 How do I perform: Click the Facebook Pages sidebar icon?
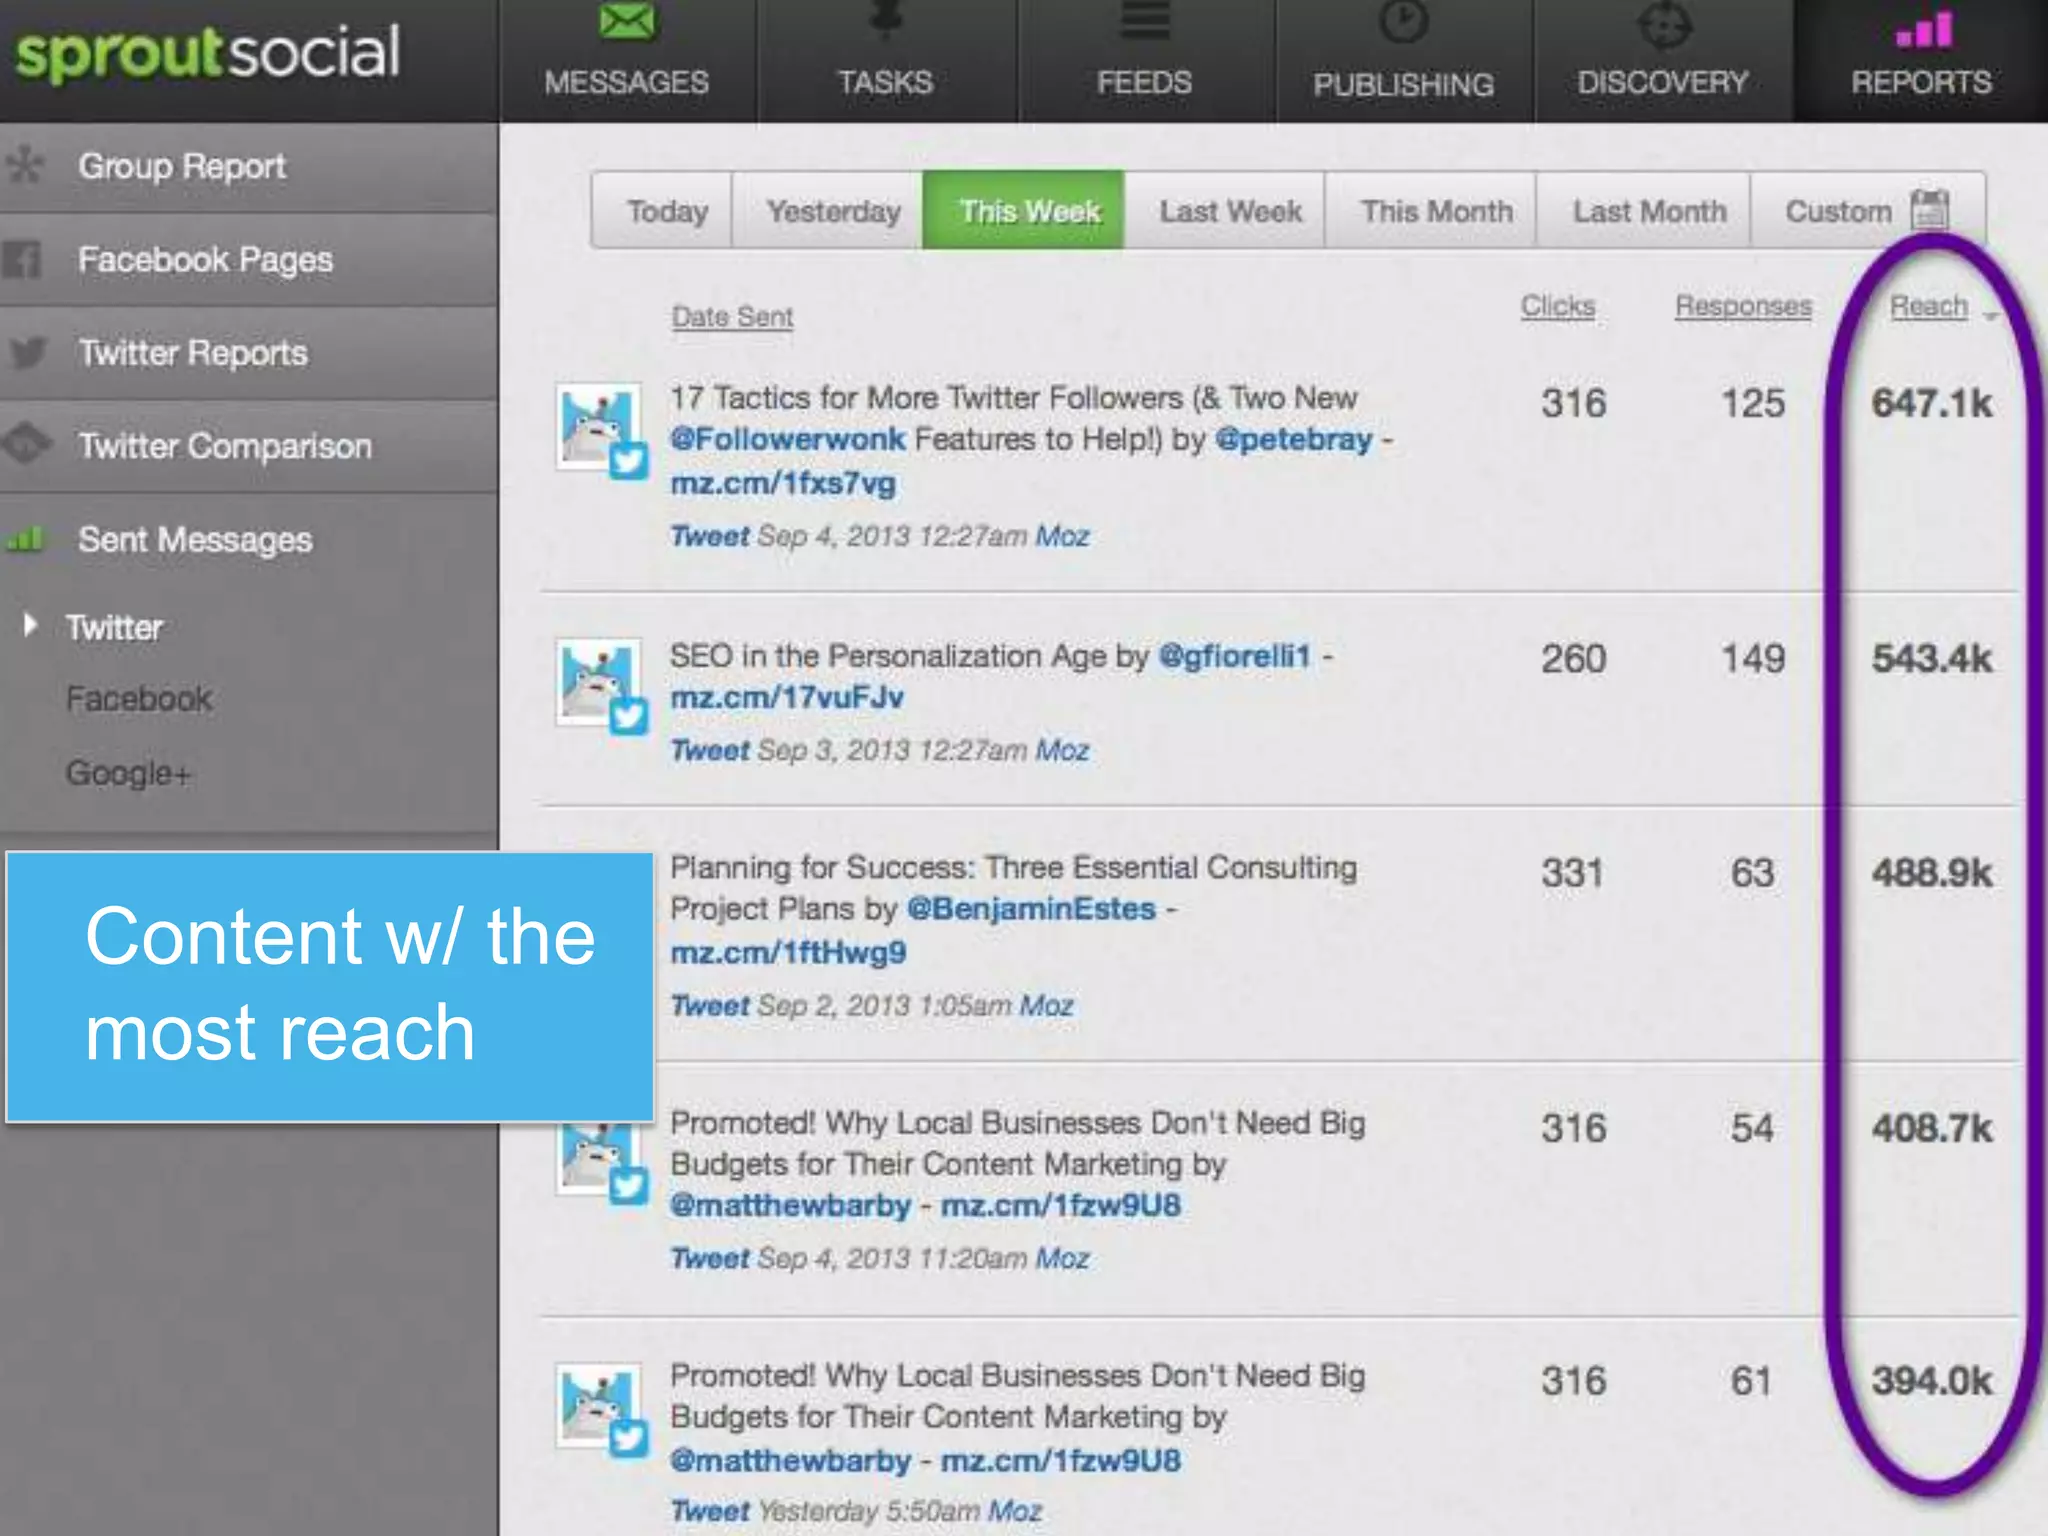[x=22, y=260]
